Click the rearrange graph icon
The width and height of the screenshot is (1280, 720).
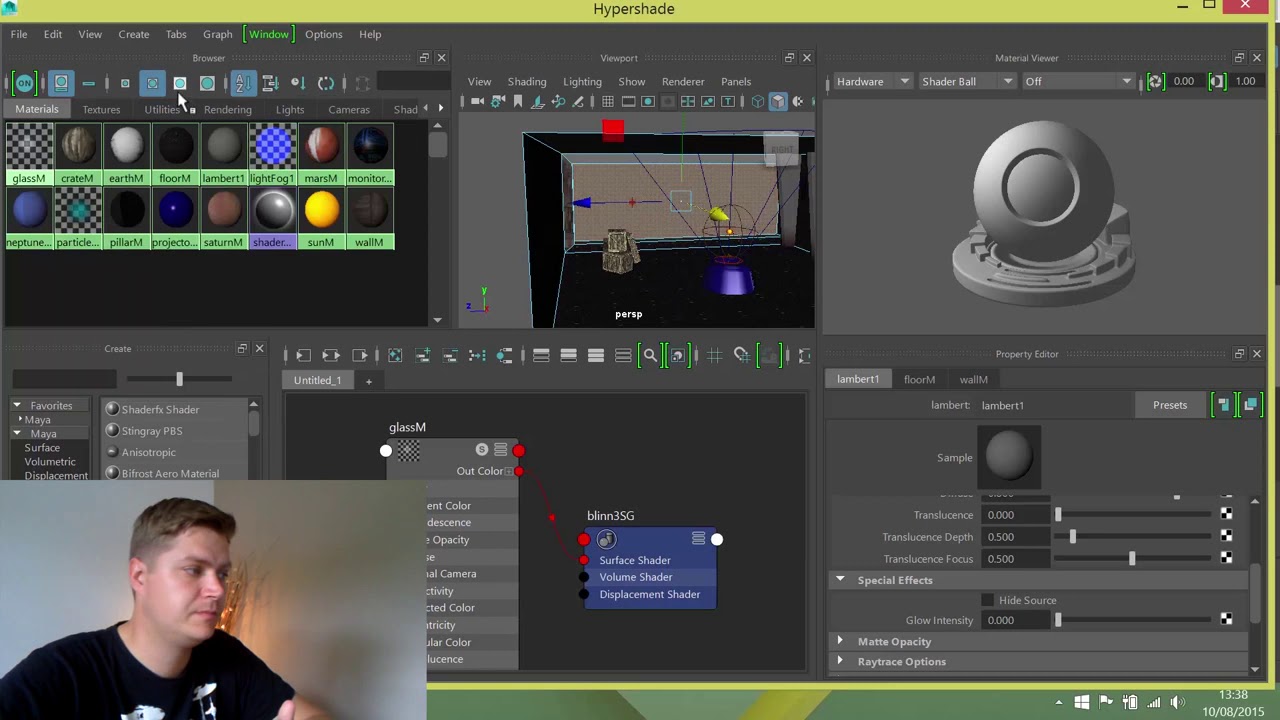(x=477, y=355)
